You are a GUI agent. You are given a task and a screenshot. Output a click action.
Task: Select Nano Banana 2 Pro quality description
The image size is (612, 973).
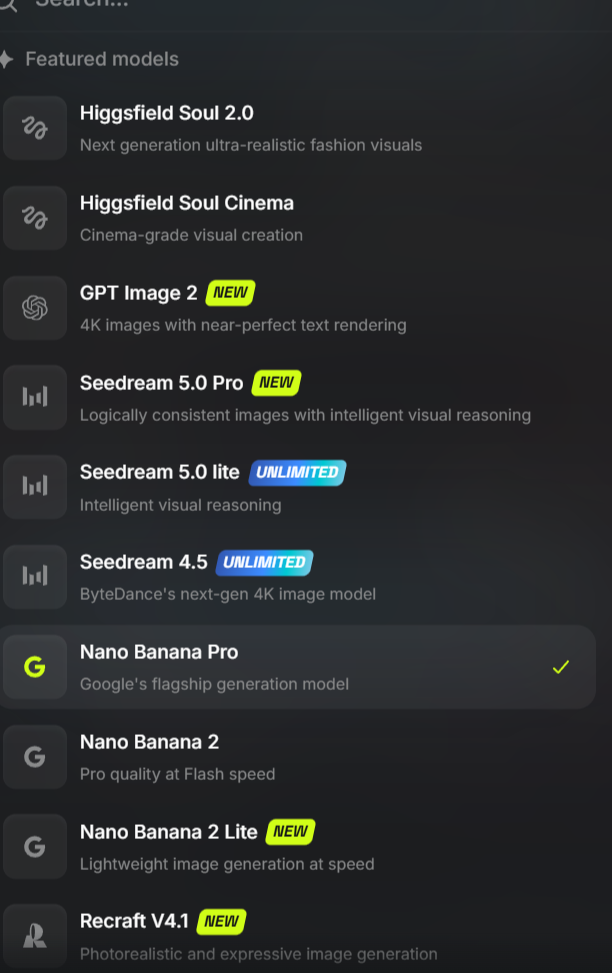click(178, 774)
